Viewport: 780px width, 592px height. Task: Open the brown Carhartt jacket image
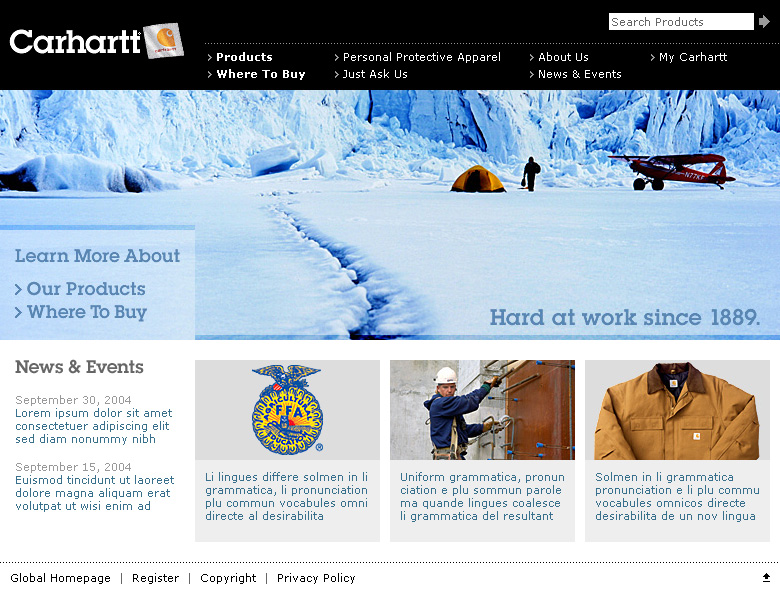coord(677,409)
